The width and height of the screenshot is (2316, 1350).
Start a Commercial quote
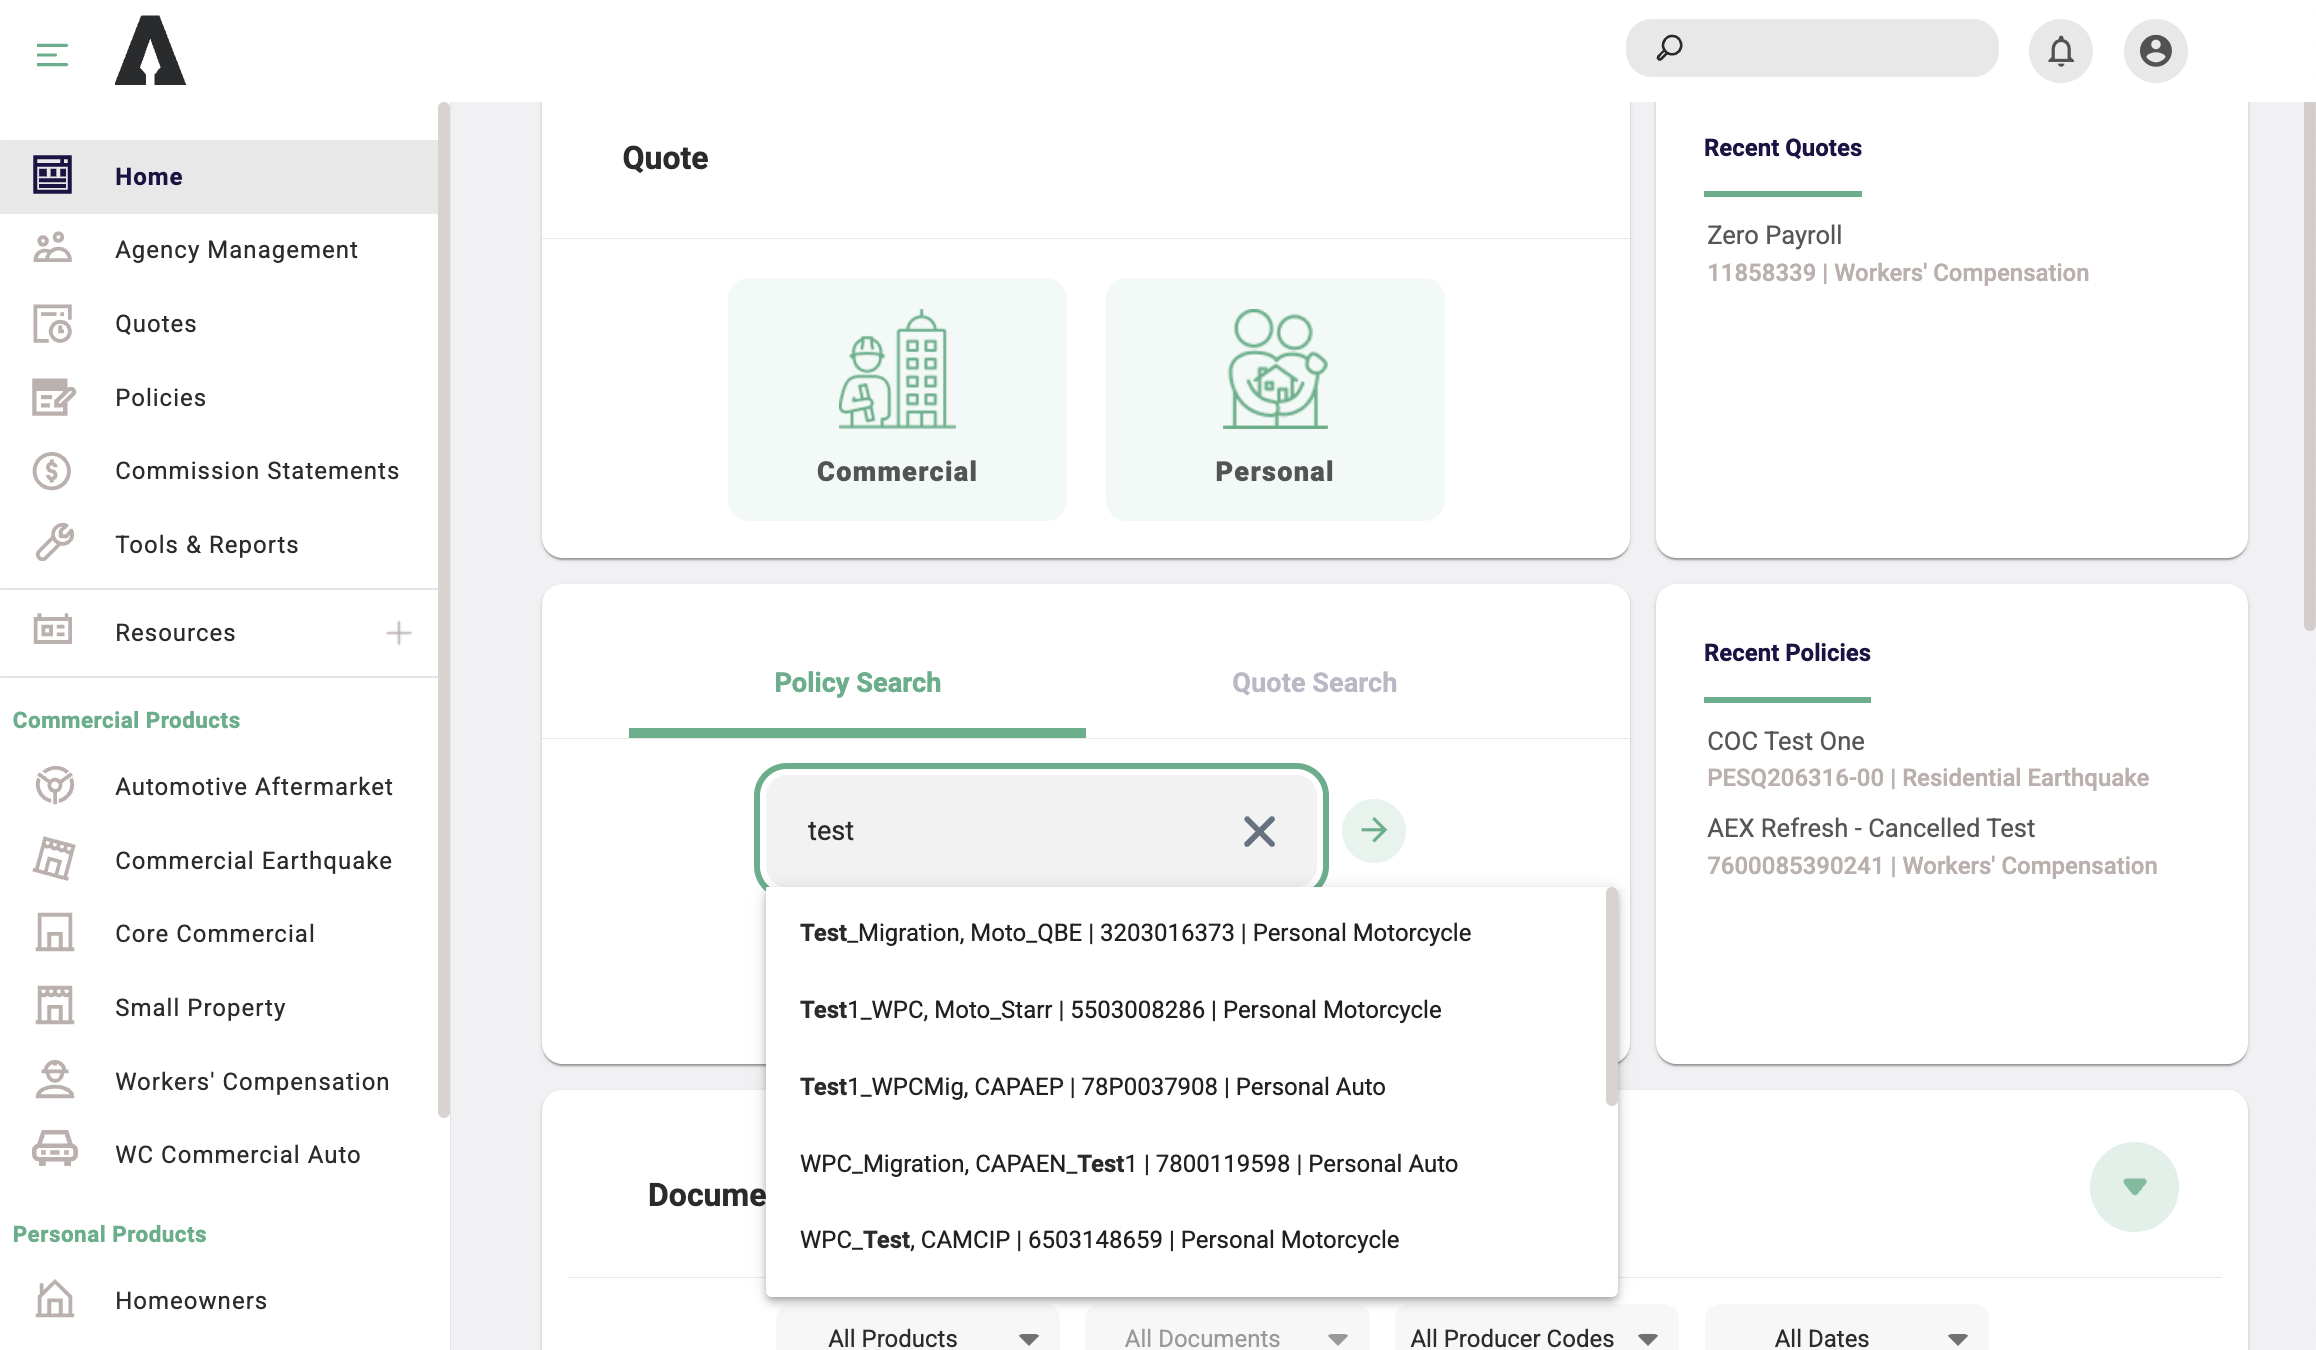coord(897,399)
